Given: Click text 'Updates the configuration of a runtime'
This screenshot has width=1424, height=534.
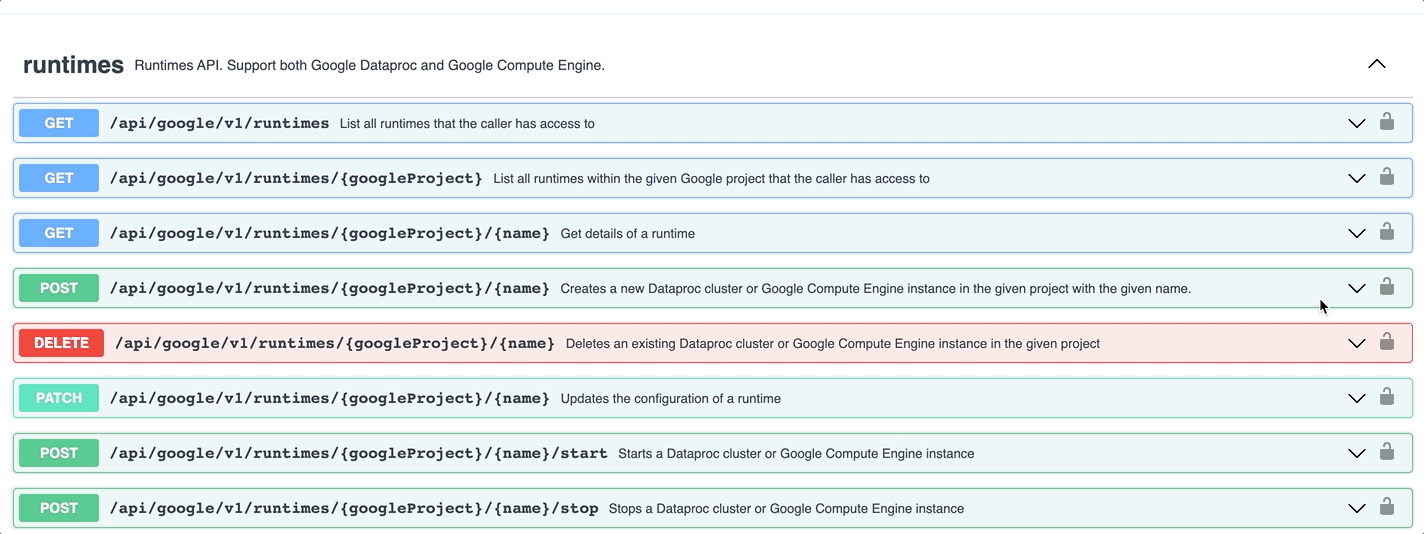Looking at the screenshot, I should pos(671,399).
